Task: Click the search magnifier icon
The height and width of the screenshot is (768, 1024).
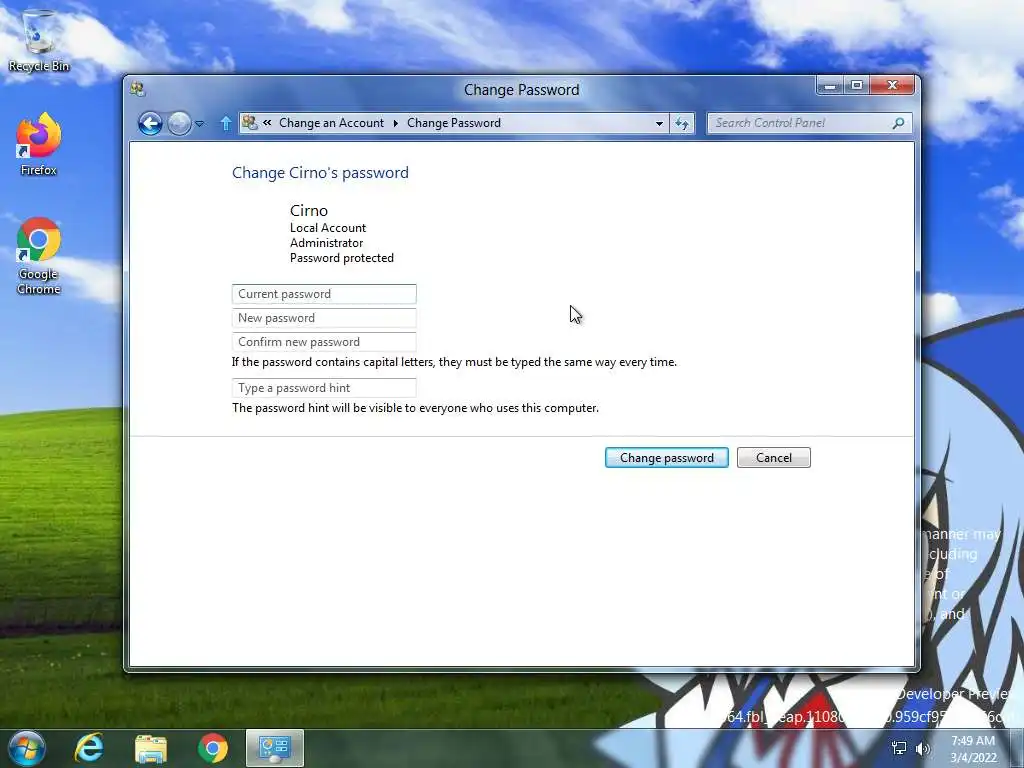Action: coord(899,123)
